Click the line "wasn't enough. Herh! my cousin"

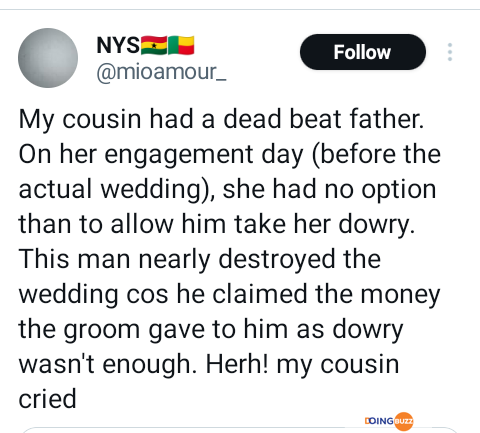(x=209, y=365)
